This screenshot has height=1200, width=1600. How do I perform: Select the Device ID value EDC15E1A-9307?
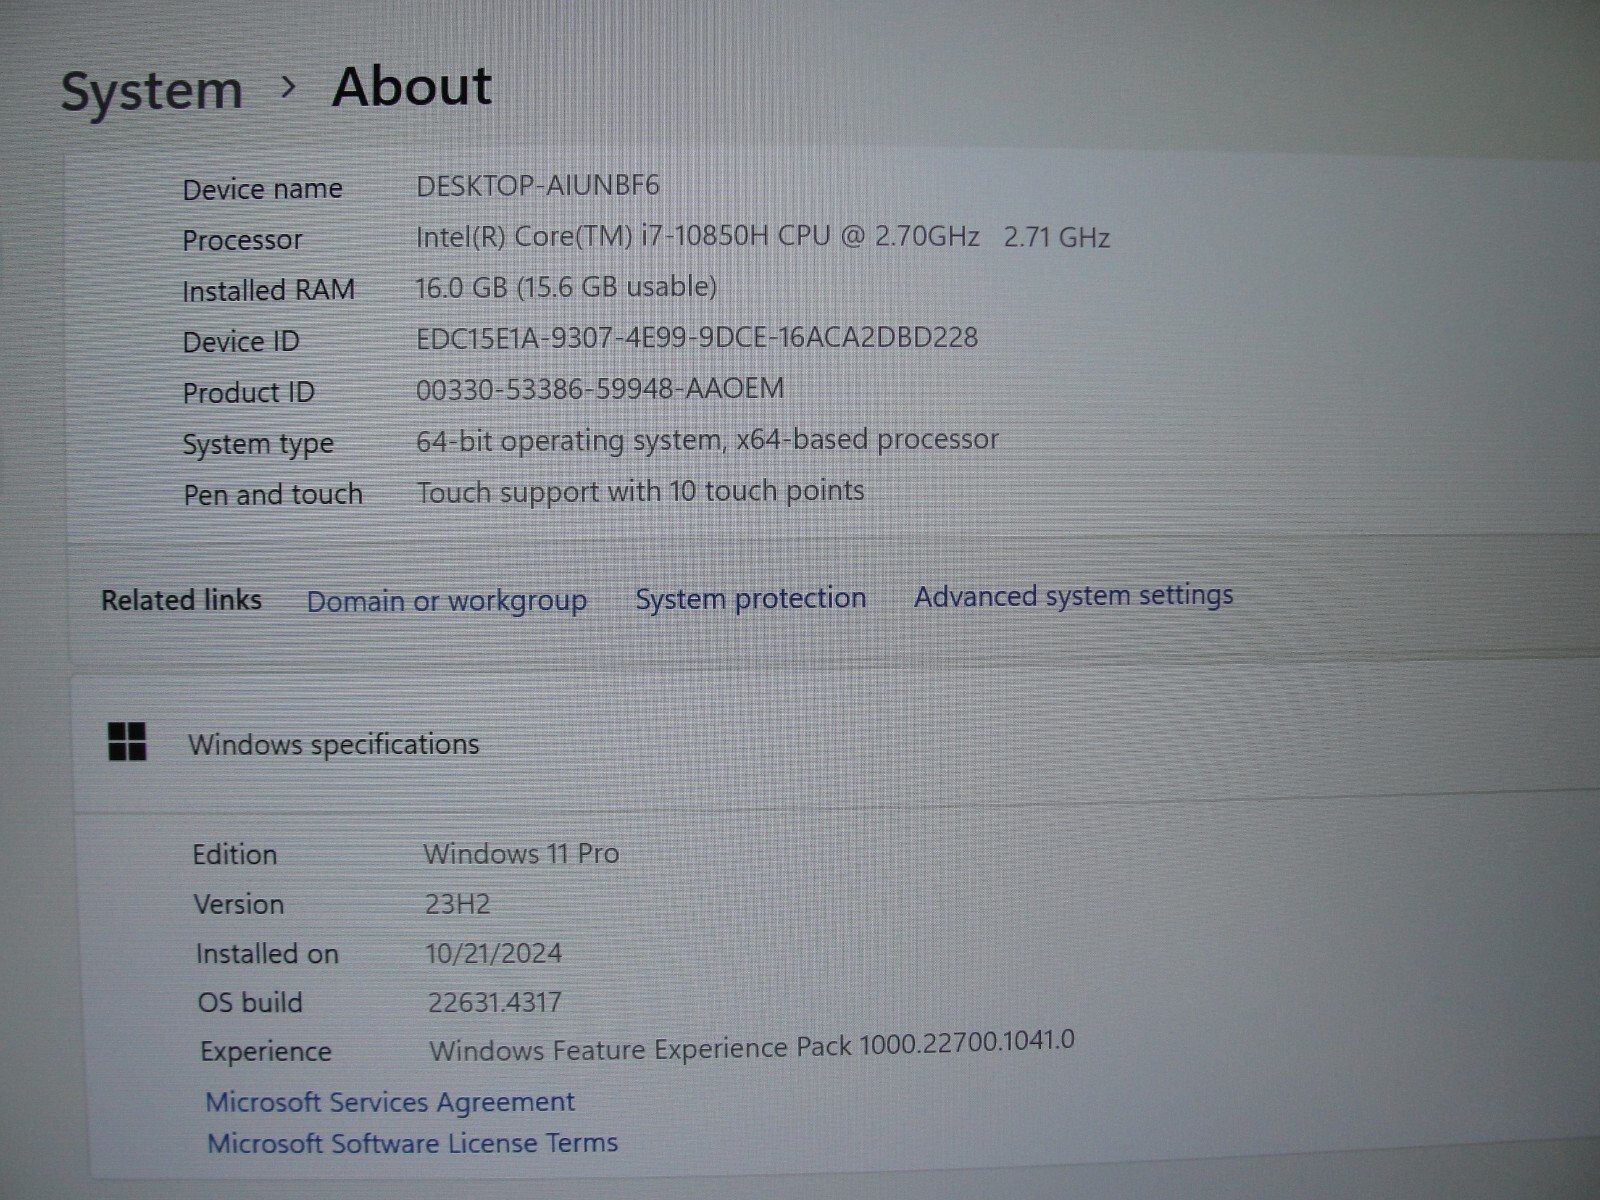(x=697, y=338)
